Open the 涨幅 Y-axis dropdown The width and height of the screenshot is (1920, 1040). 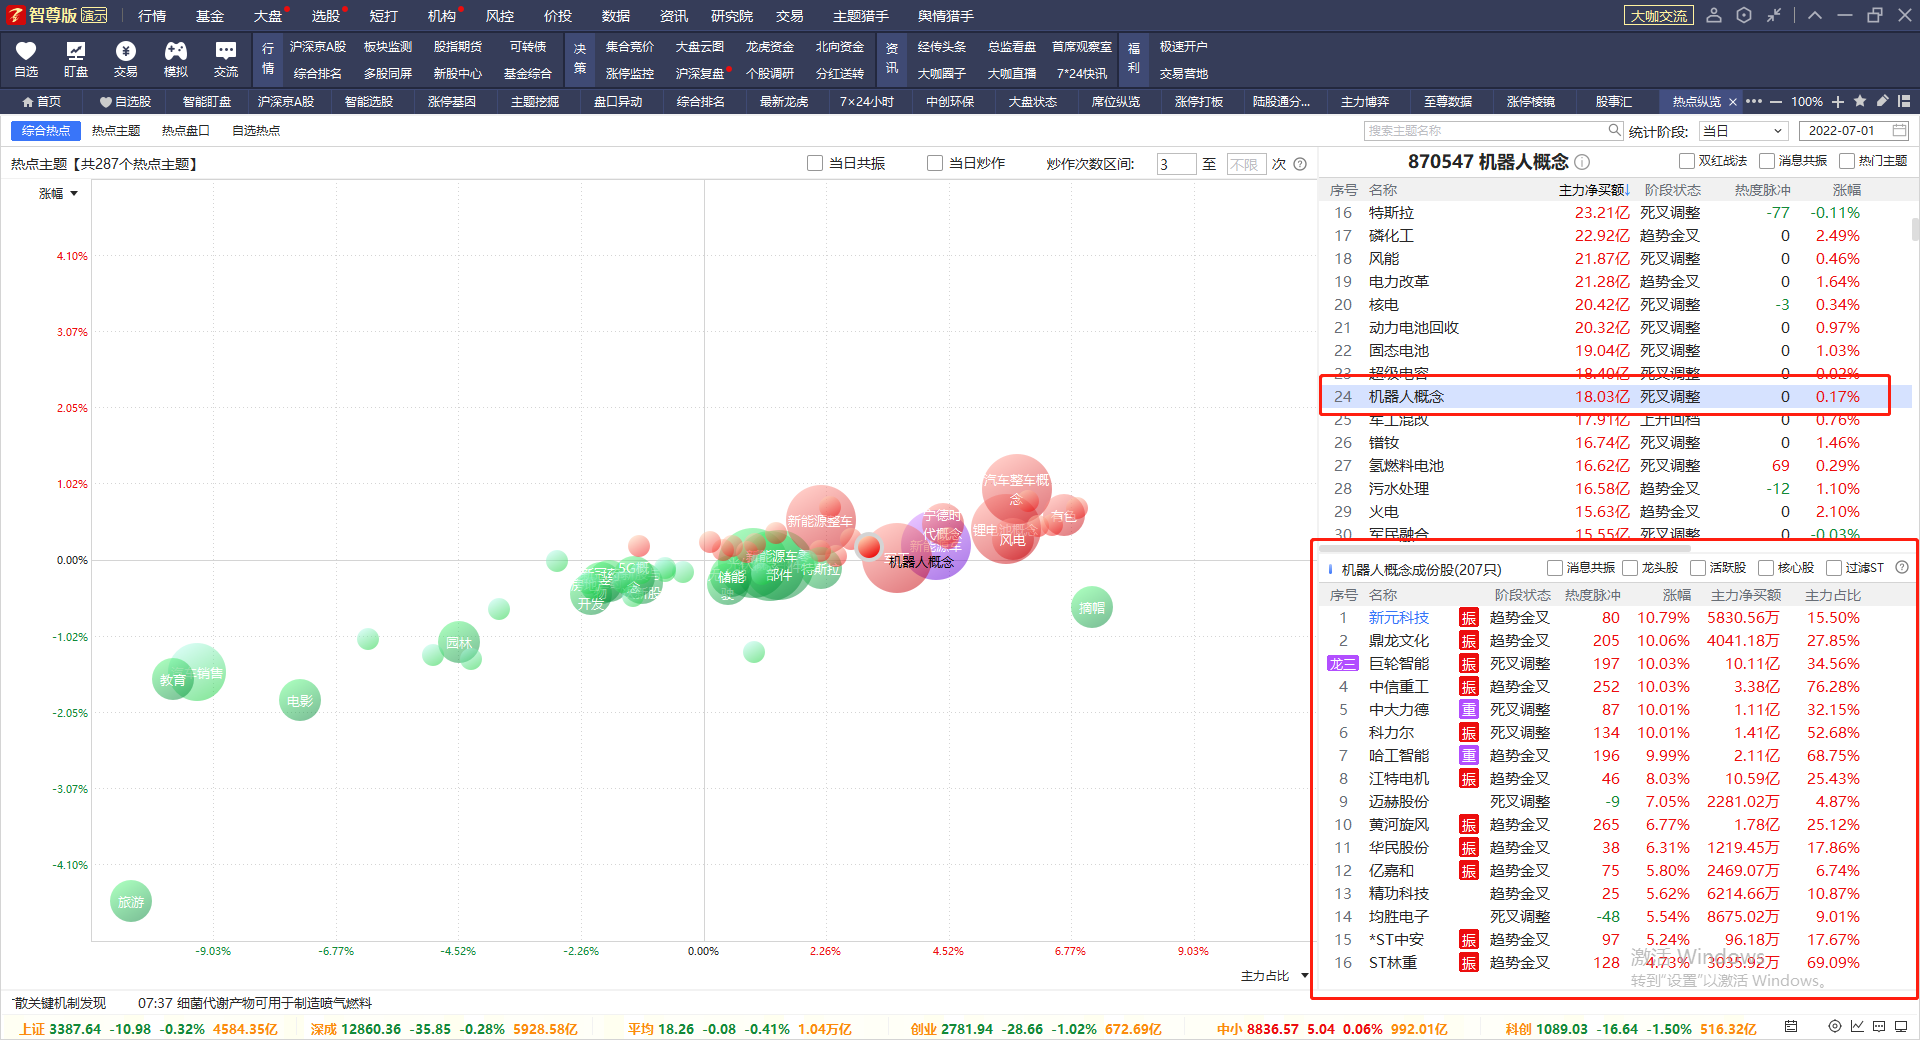point(58,193)
